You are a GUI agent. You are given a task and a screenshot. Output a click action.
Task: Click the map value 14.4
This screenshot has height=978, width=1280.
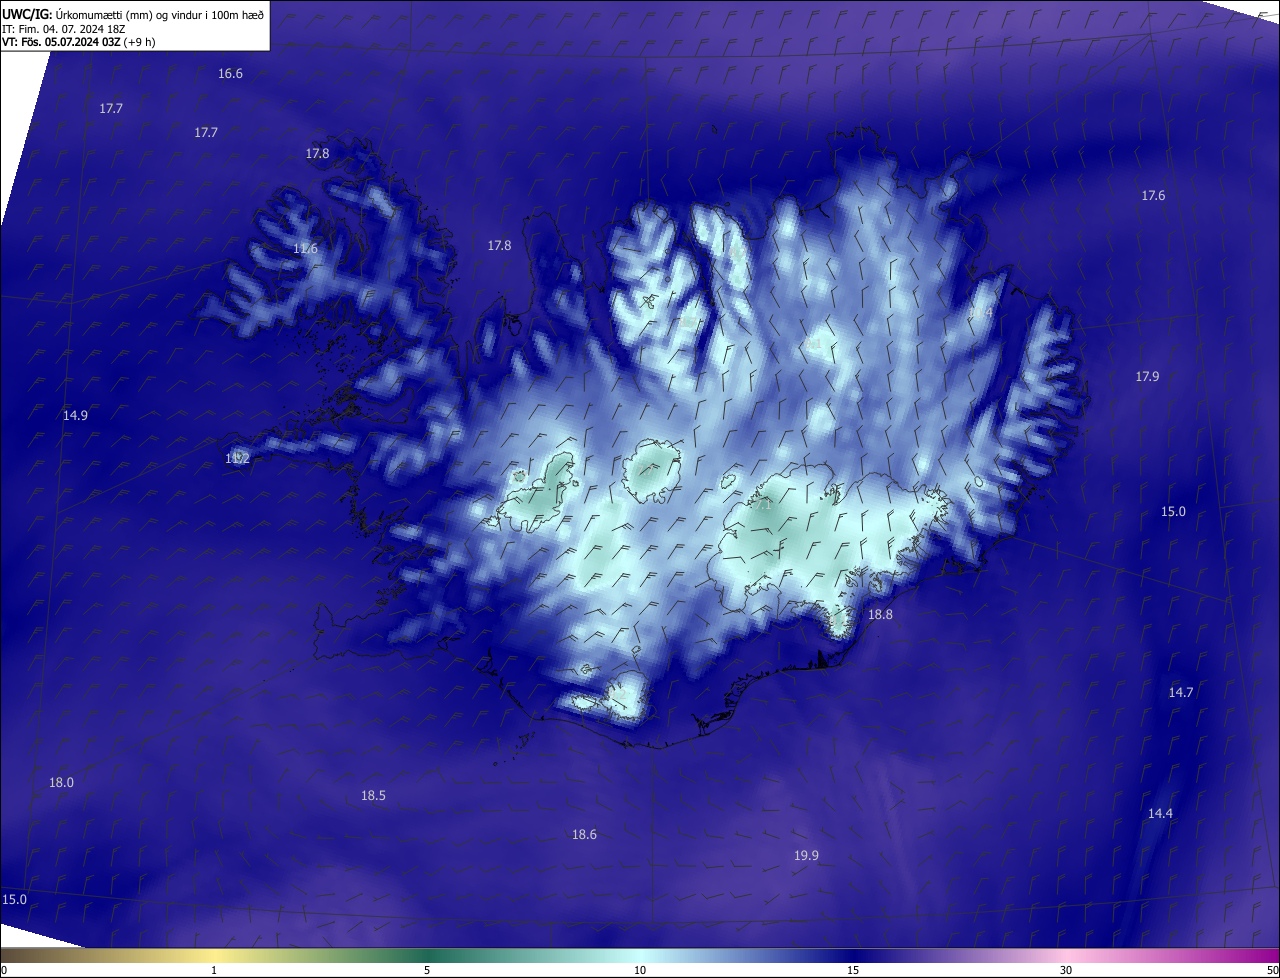click(1160, 814)
